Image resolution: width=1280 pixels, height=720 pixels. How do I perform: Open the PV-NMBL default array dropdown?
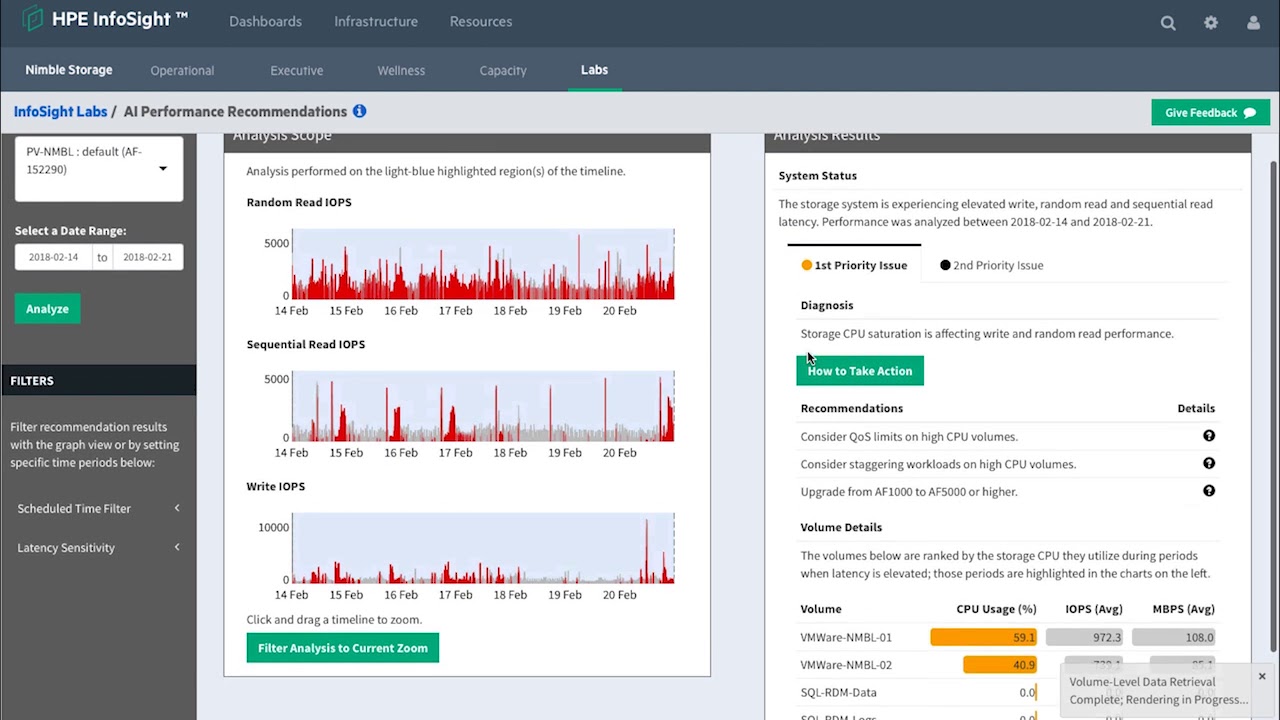coord(98,167)
